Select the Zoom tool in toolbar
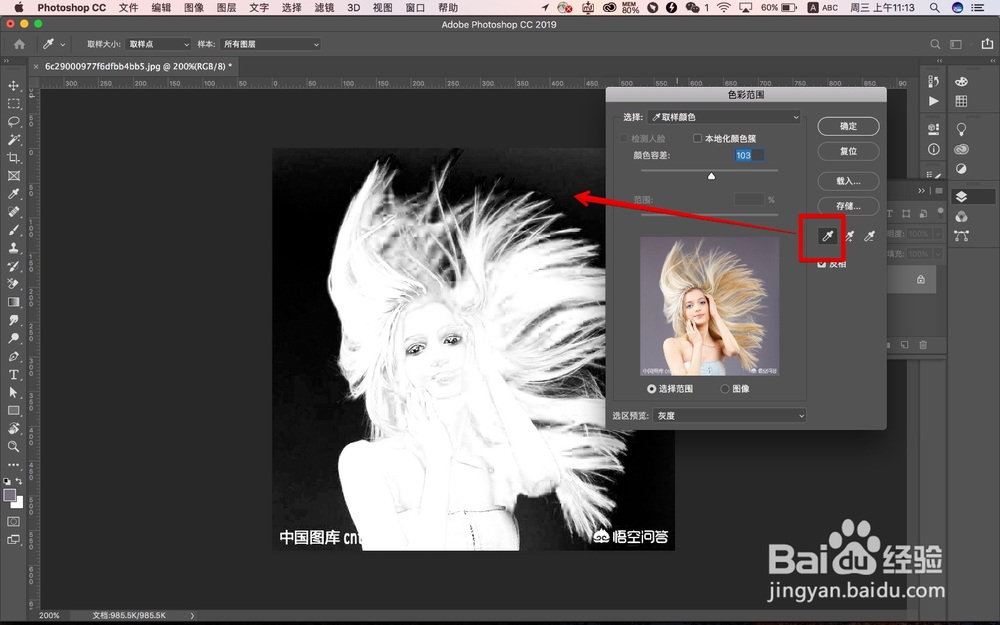This screenshot has width=1000, height=625. tap(13, 446)
